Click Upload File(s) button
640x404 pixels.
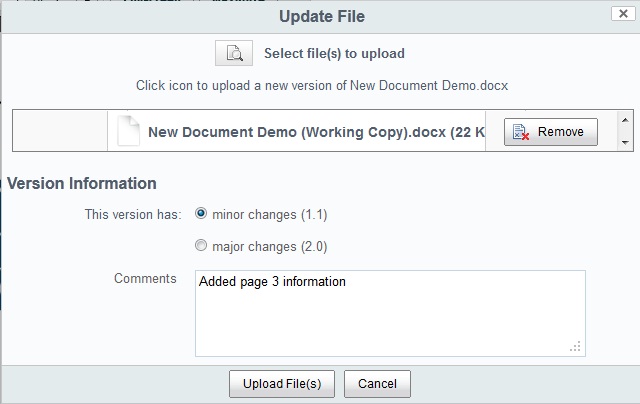[282, 384]
